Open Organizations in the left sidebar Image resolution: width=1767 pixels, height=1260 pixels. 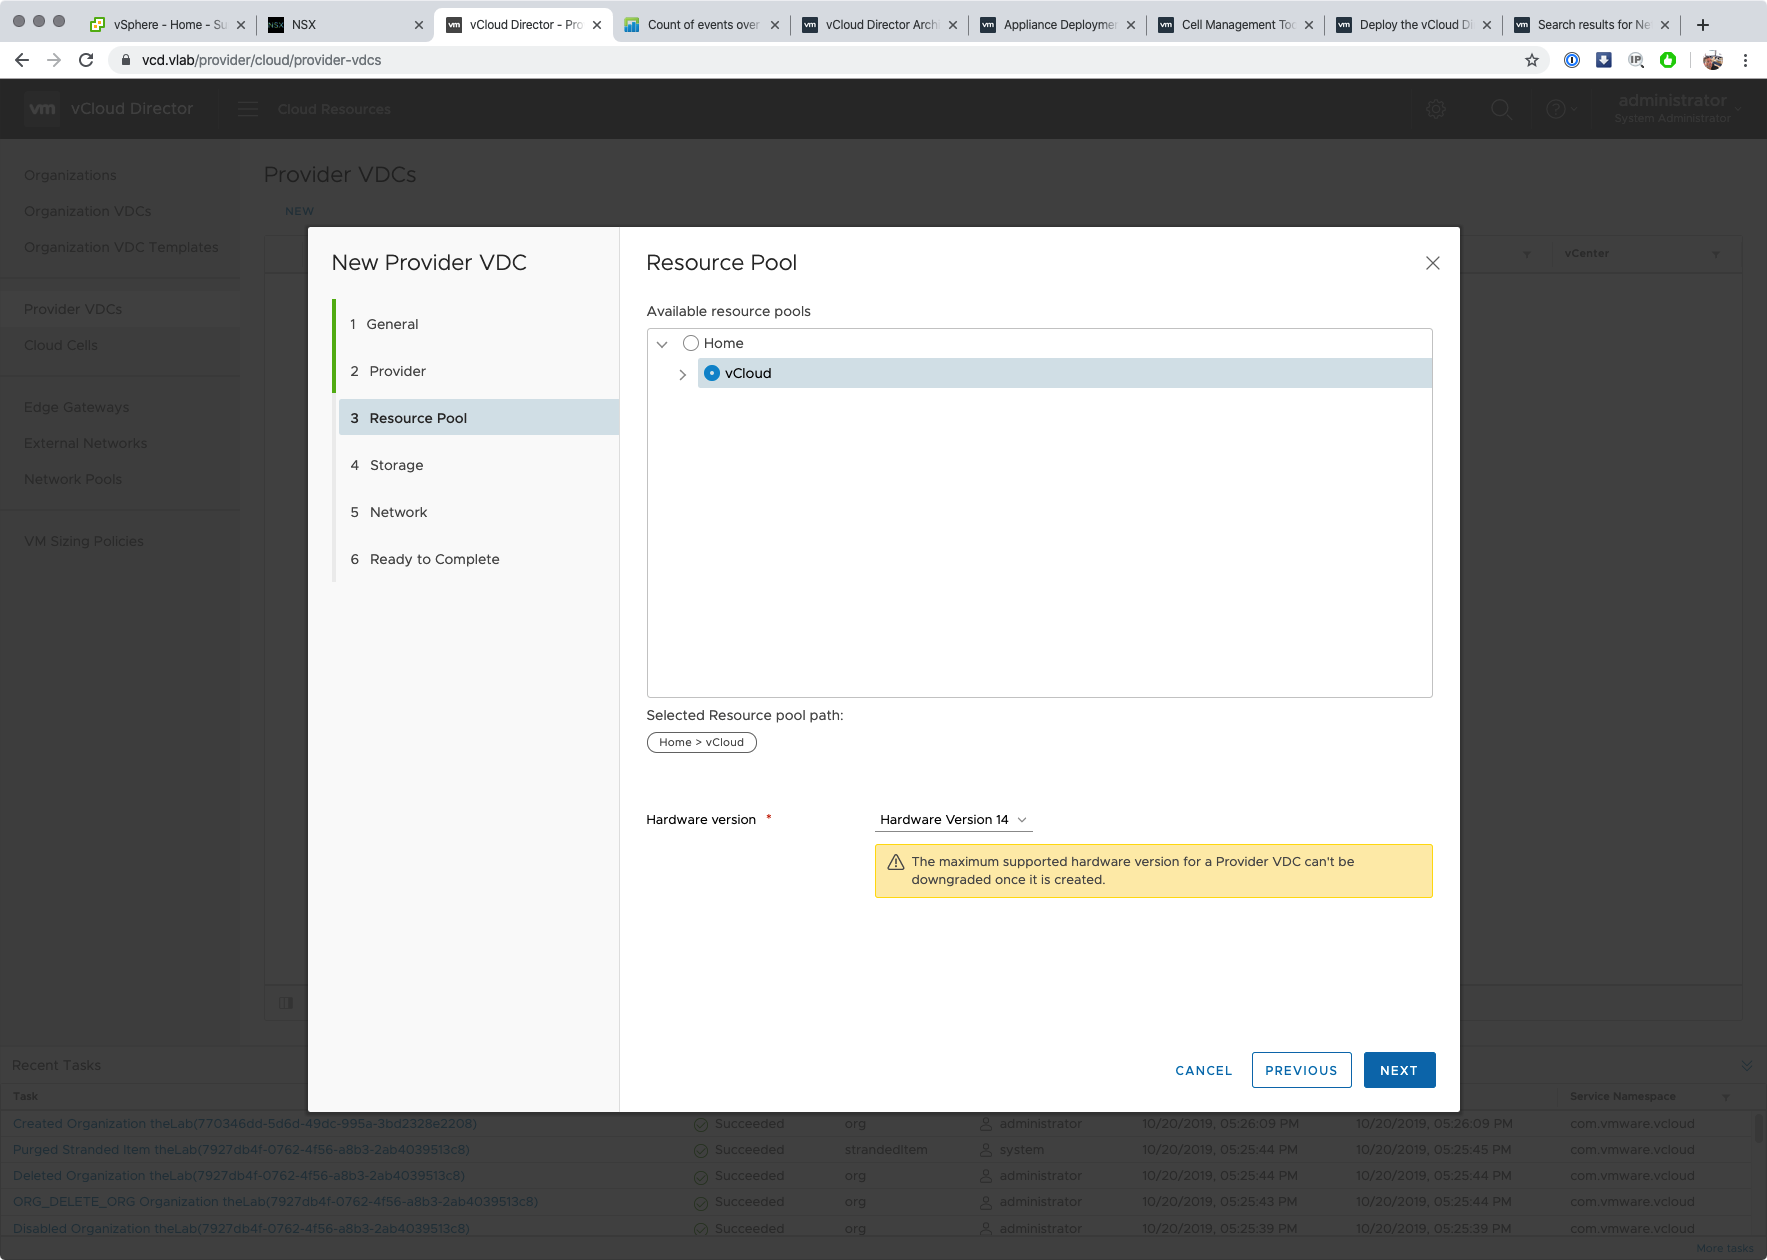70,175
